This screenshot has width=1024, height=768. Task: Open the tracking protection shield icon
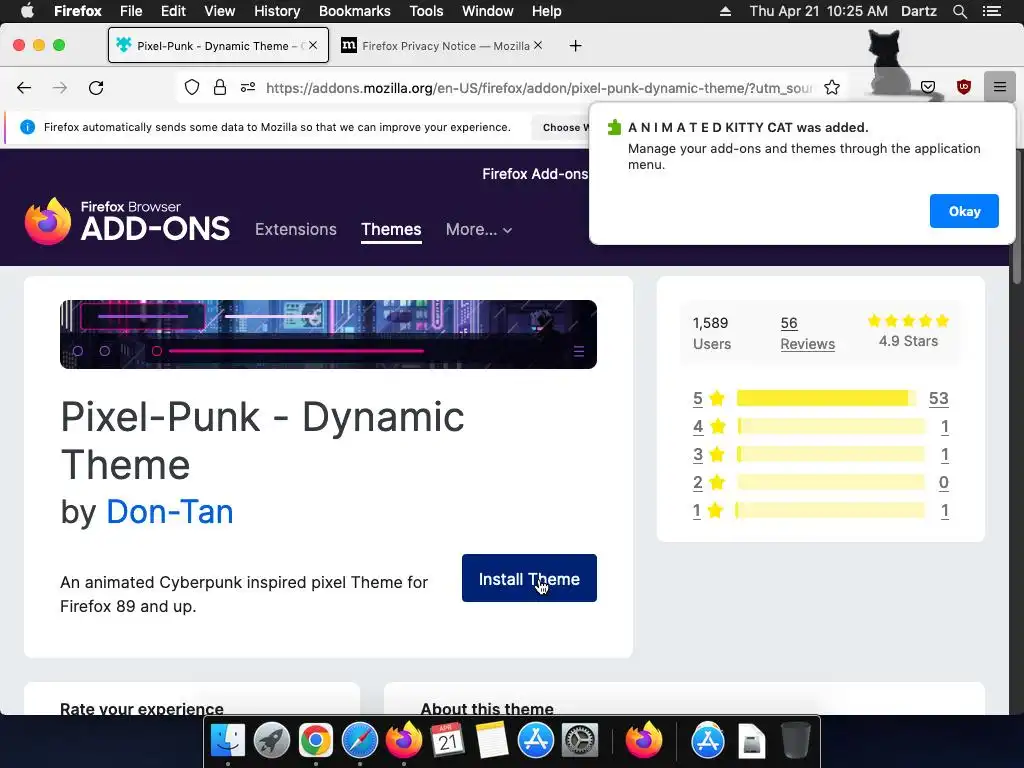point(191,88)
